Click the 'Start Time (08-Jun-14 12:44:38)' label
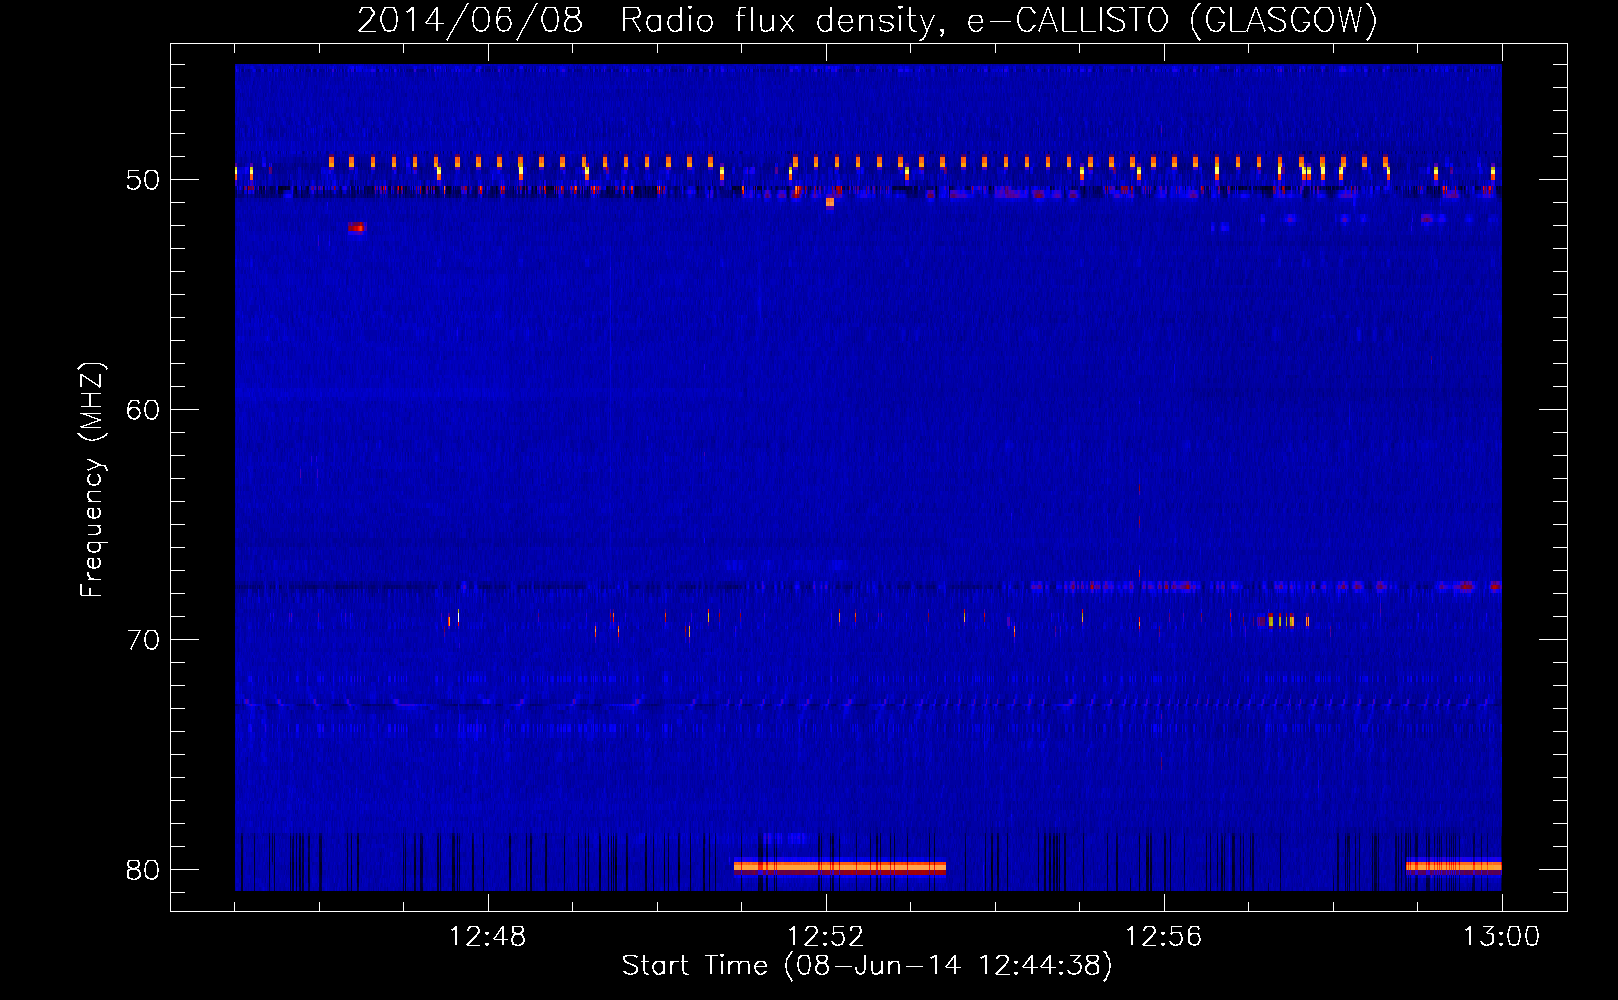The width and height of the screenshot is (1618, 1000). tap(867, 965)
